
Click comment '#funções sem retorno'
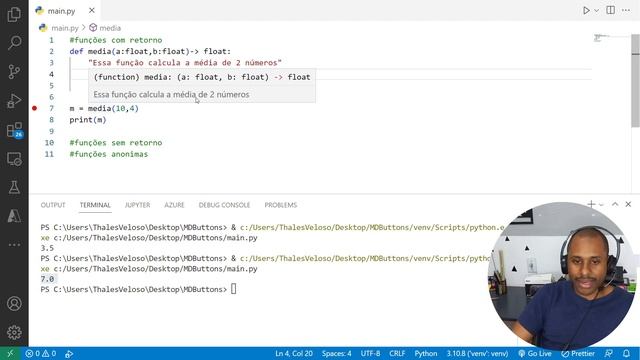coord(116,142)
